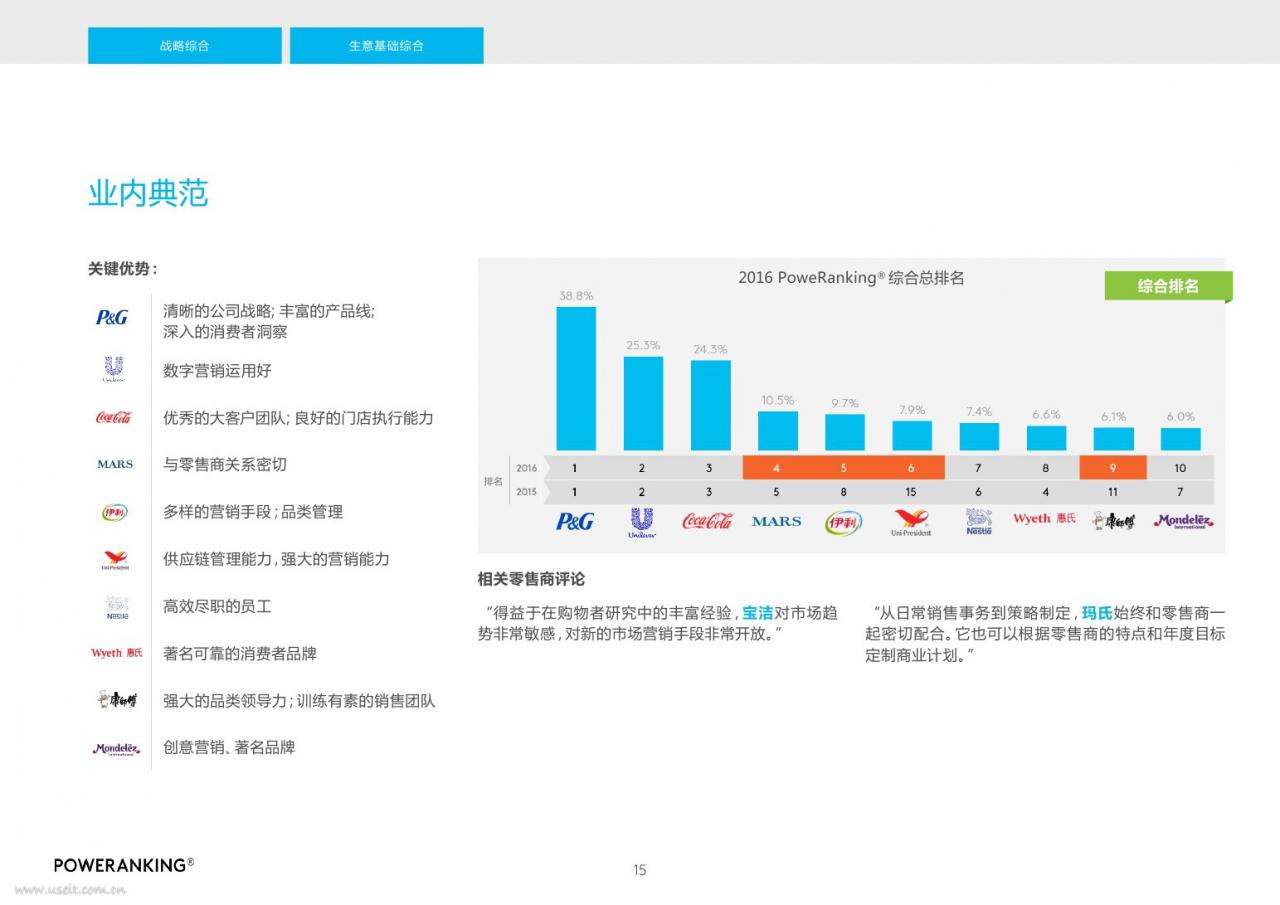Click page number 15 in footer

(640, 870)
